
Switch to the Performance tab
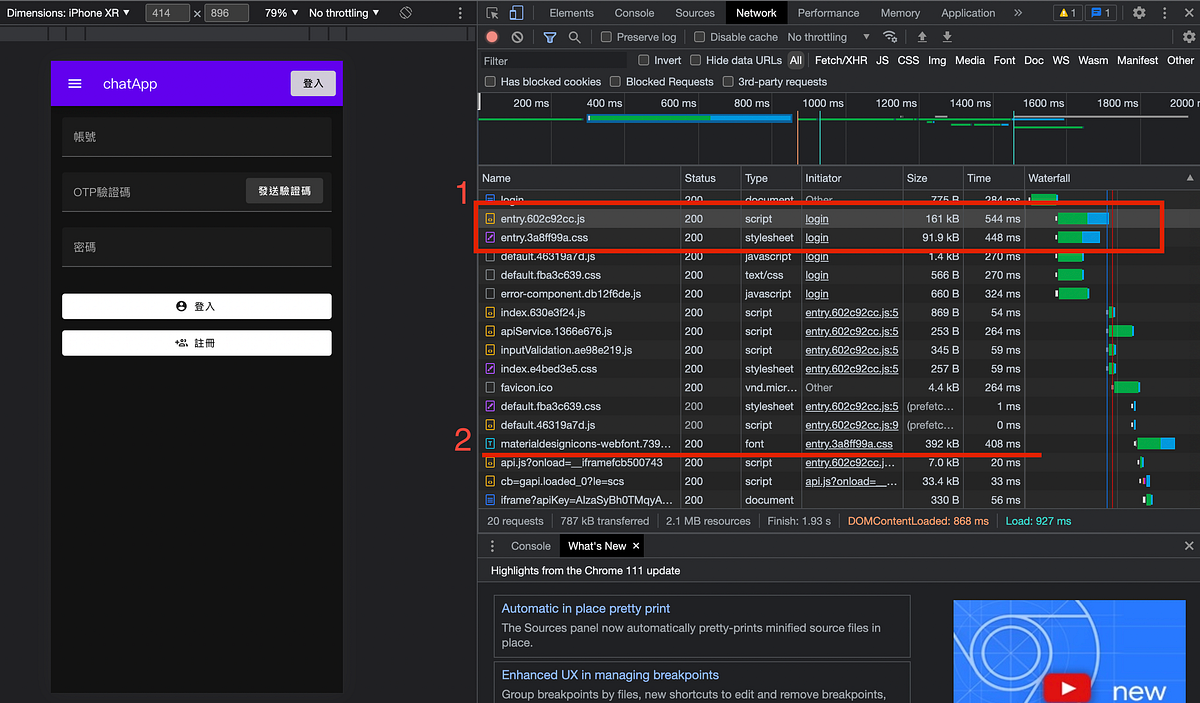(x=828, y=13)
